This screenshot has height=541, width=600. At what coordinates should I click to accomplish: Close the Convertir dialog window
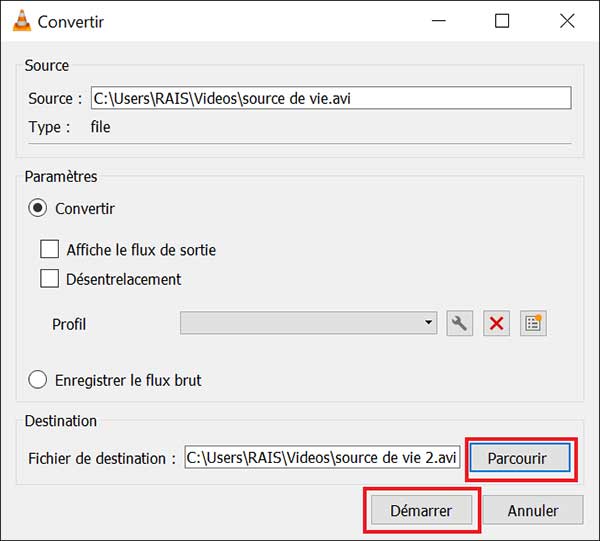pyautogui.click(x=567, y=21)
